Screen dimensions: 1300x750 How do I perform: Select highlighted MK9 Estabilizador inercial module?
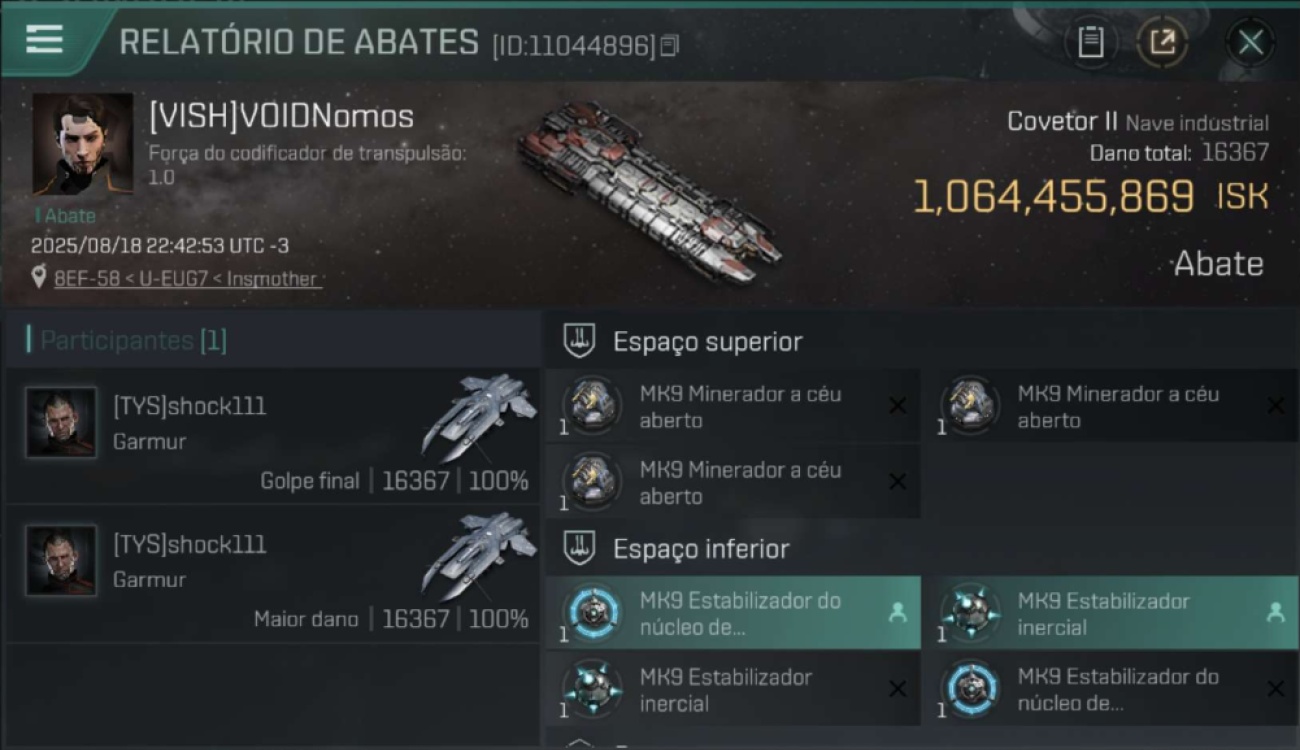coord(1111,613)
